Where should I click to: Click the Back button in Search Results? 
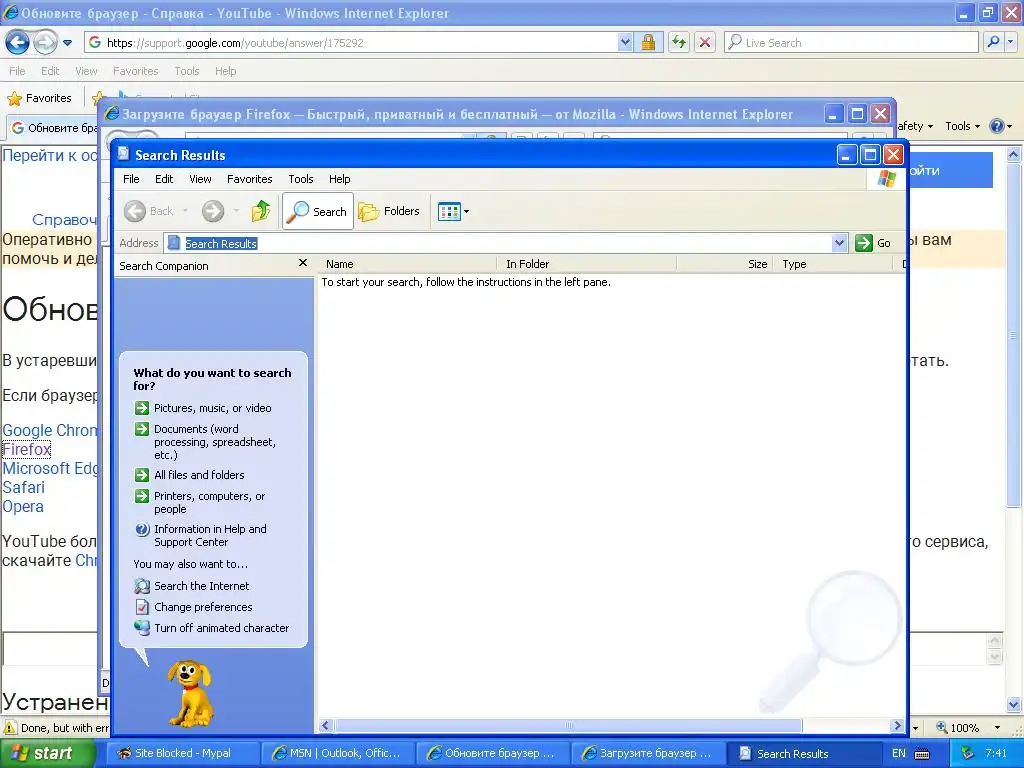149,211
